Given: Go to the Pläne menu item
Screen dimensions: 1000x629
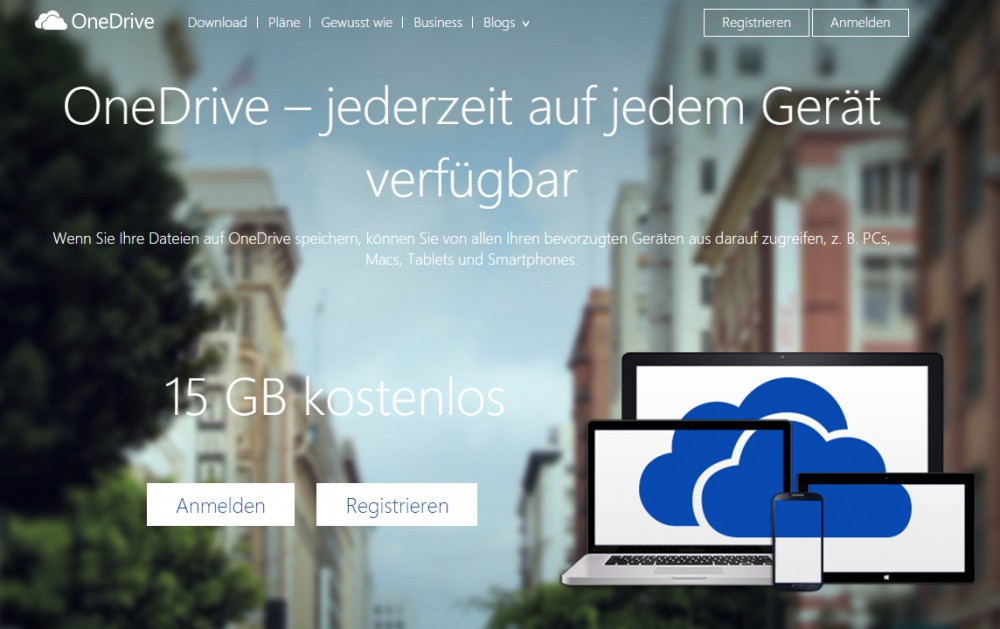Looking at the screenshot, I should click(284, 22).
